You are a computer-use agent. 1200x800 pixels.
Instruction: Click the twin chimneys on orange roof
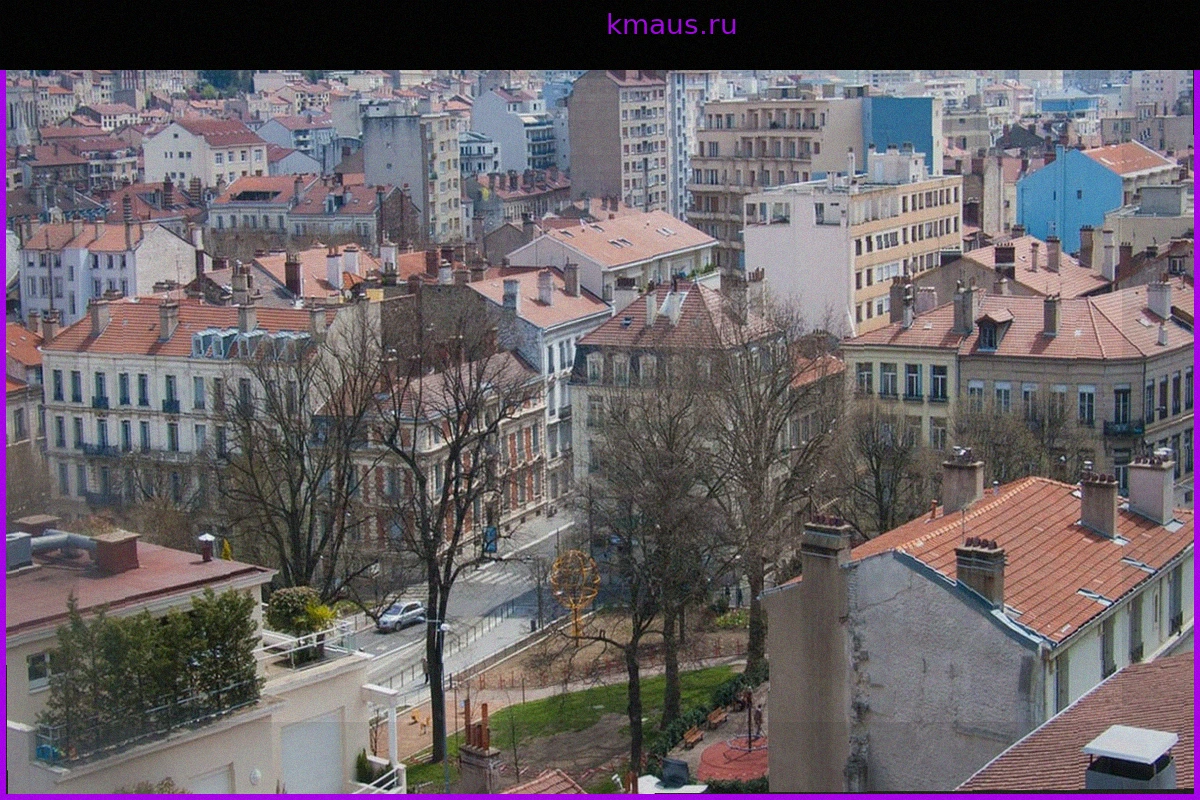[x=1128, y=495]
